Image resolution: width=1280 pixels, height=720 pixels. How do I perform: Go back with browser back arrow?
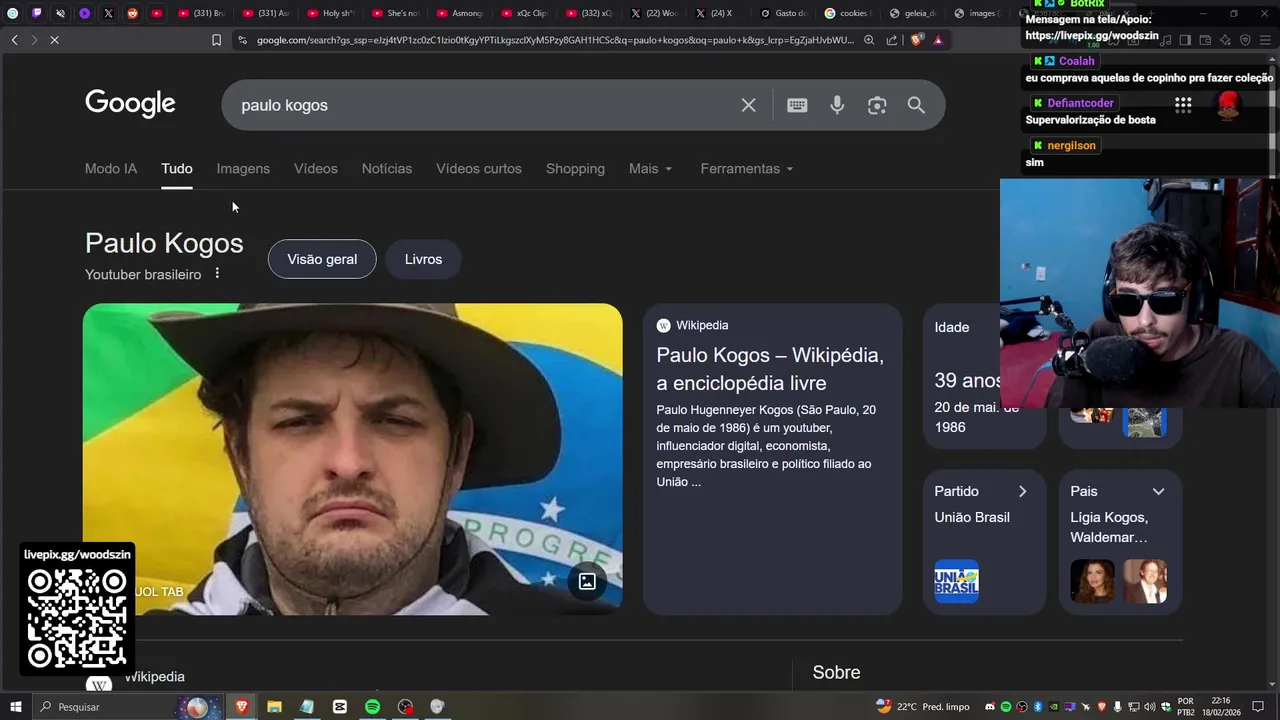tap(14, 40)
